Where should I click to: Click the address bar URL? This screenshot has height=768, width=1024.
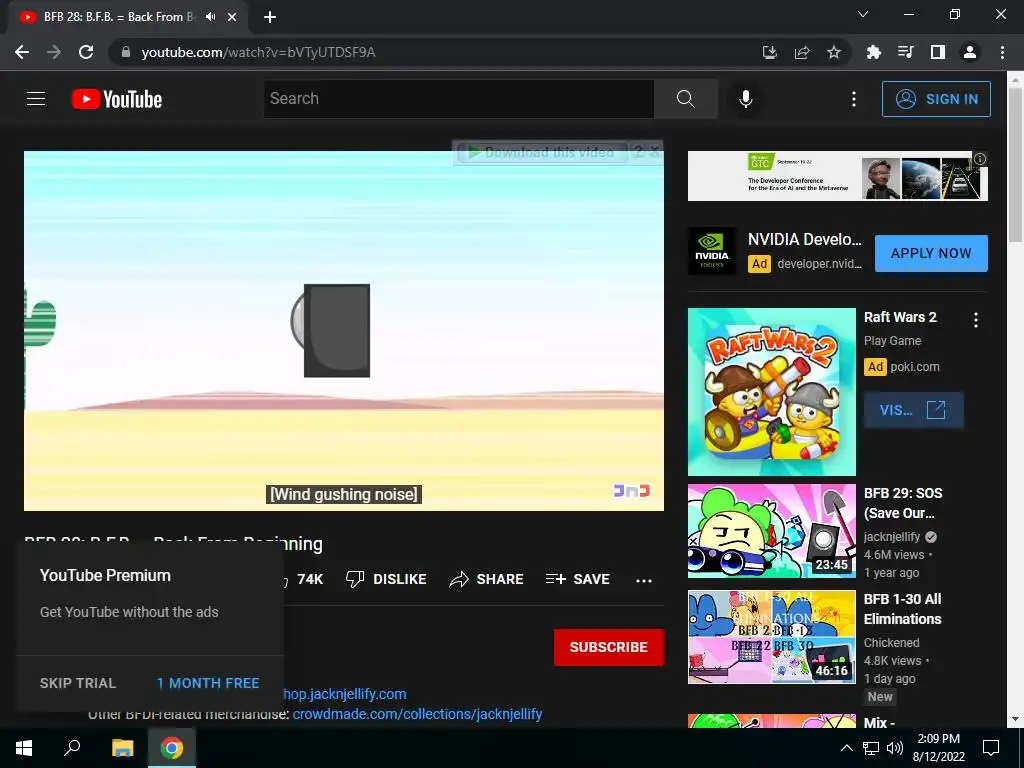[x=258, y=52]
